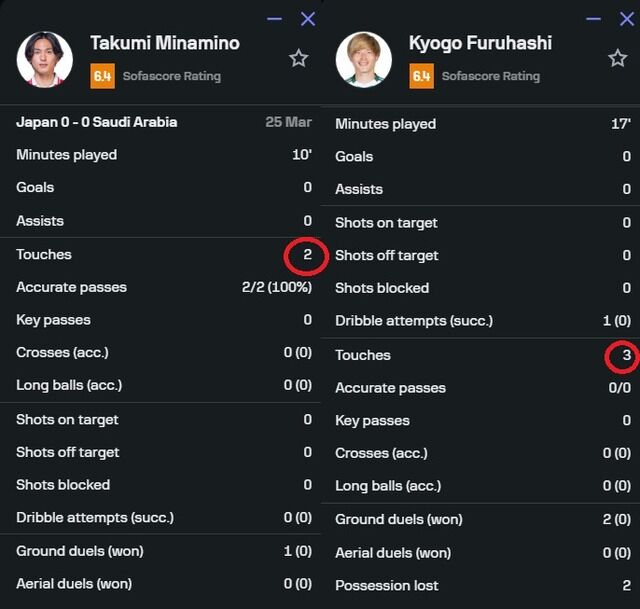Click Minamino's orange 6.4 rating badge
640x609 pixels.
[x=102, y=76]
